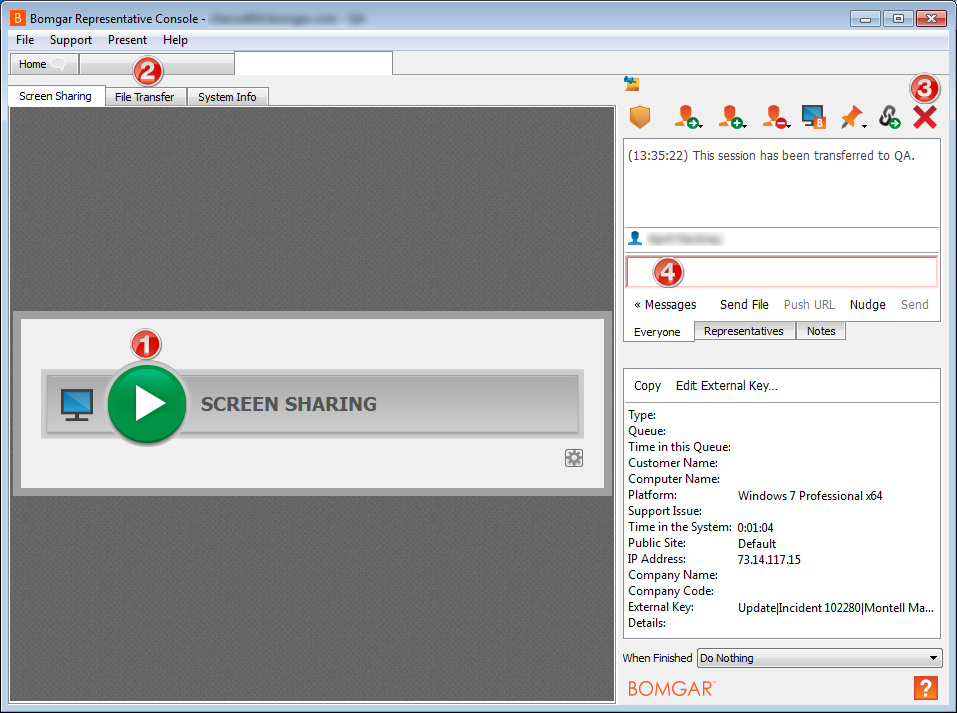Select the Screen Sharing tab
Image resolution: width=957 pixels, height=713 pixels.
point(56,96)
